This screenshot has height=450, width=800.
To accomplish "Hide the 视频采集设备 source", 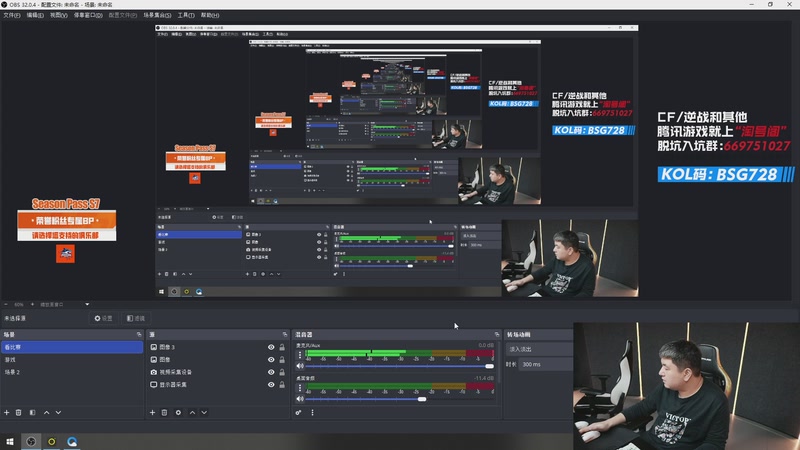I will click(x=271, y=372).
